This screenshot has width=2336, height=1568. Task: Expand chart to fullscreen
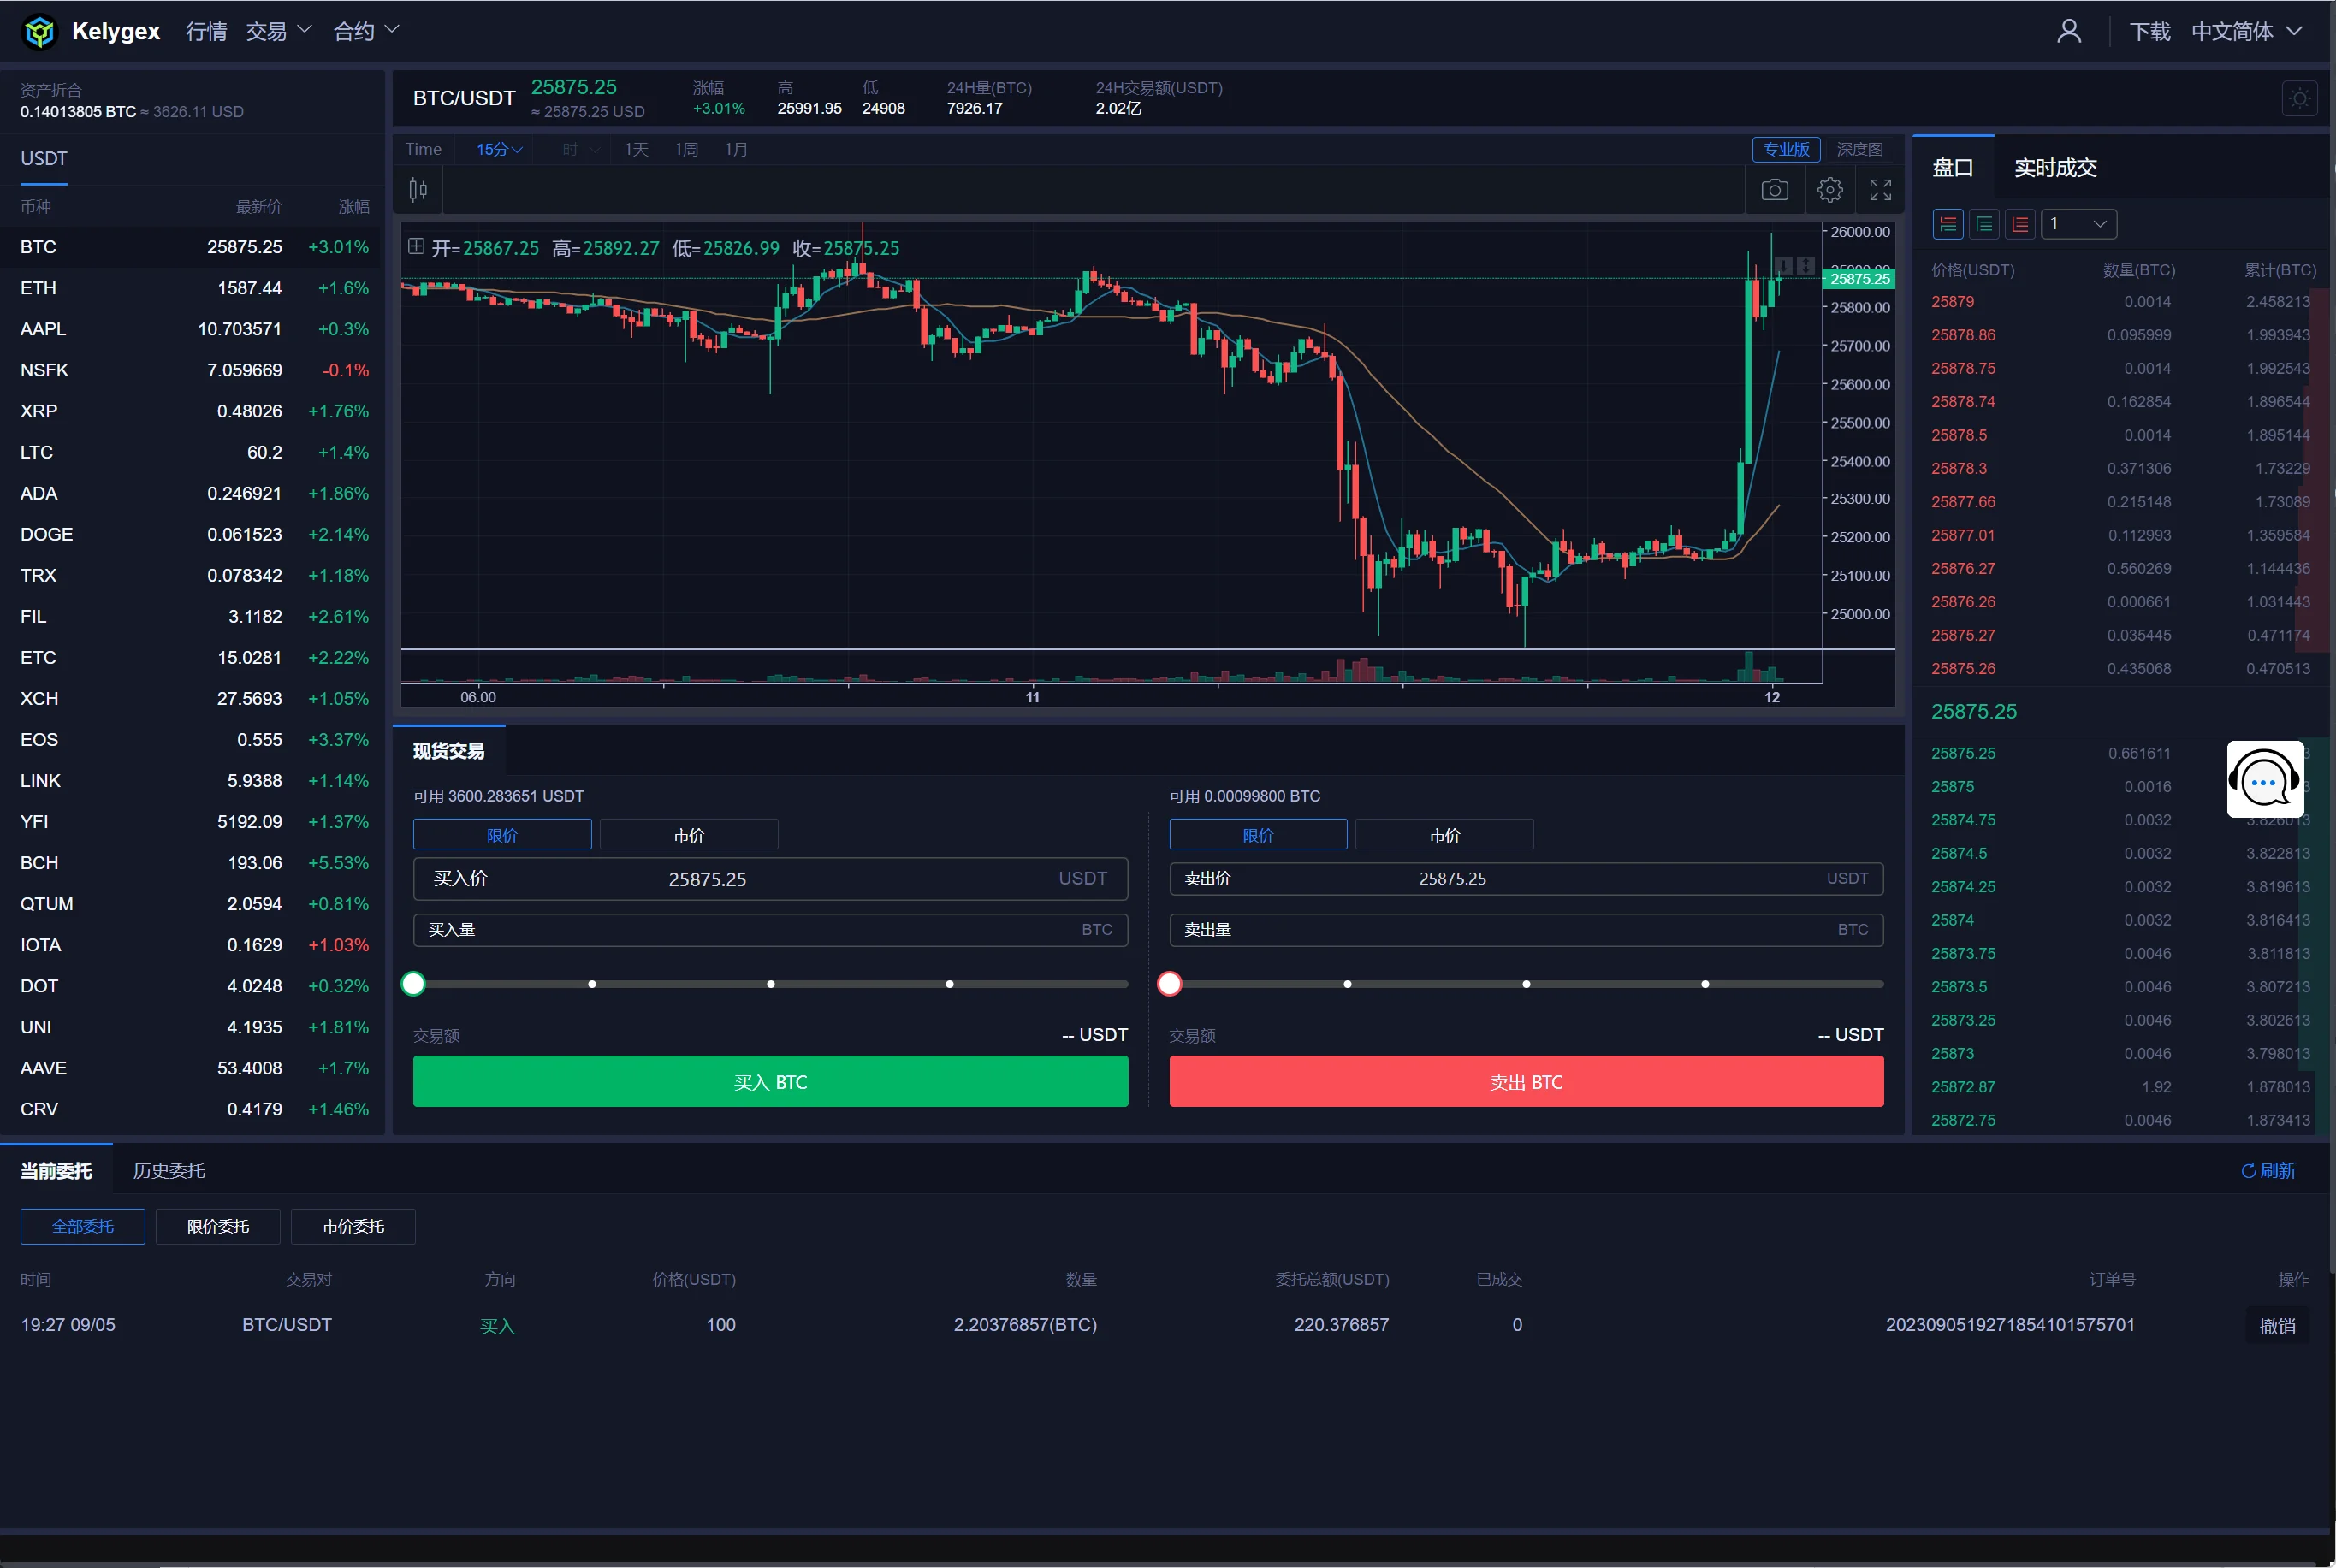(x=1880, y=190)
